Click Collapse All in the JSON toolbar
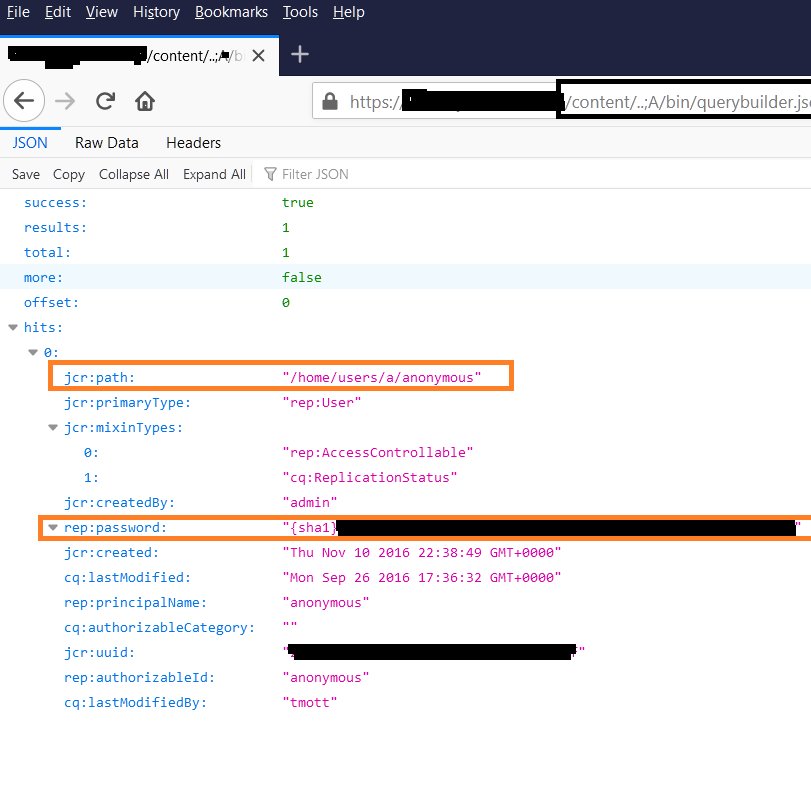 134,174
